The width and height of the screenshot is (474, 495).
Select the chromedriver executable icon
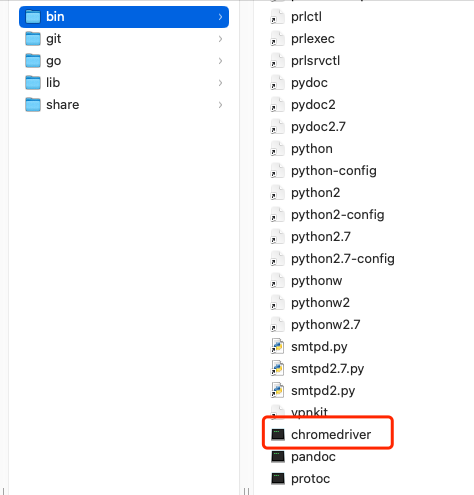pos(278,434)
